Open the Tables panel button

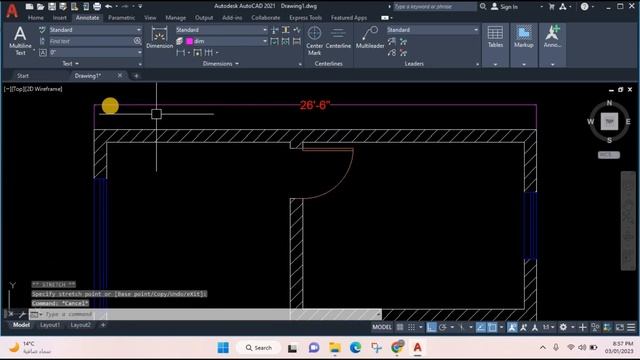tap(495, 44)
